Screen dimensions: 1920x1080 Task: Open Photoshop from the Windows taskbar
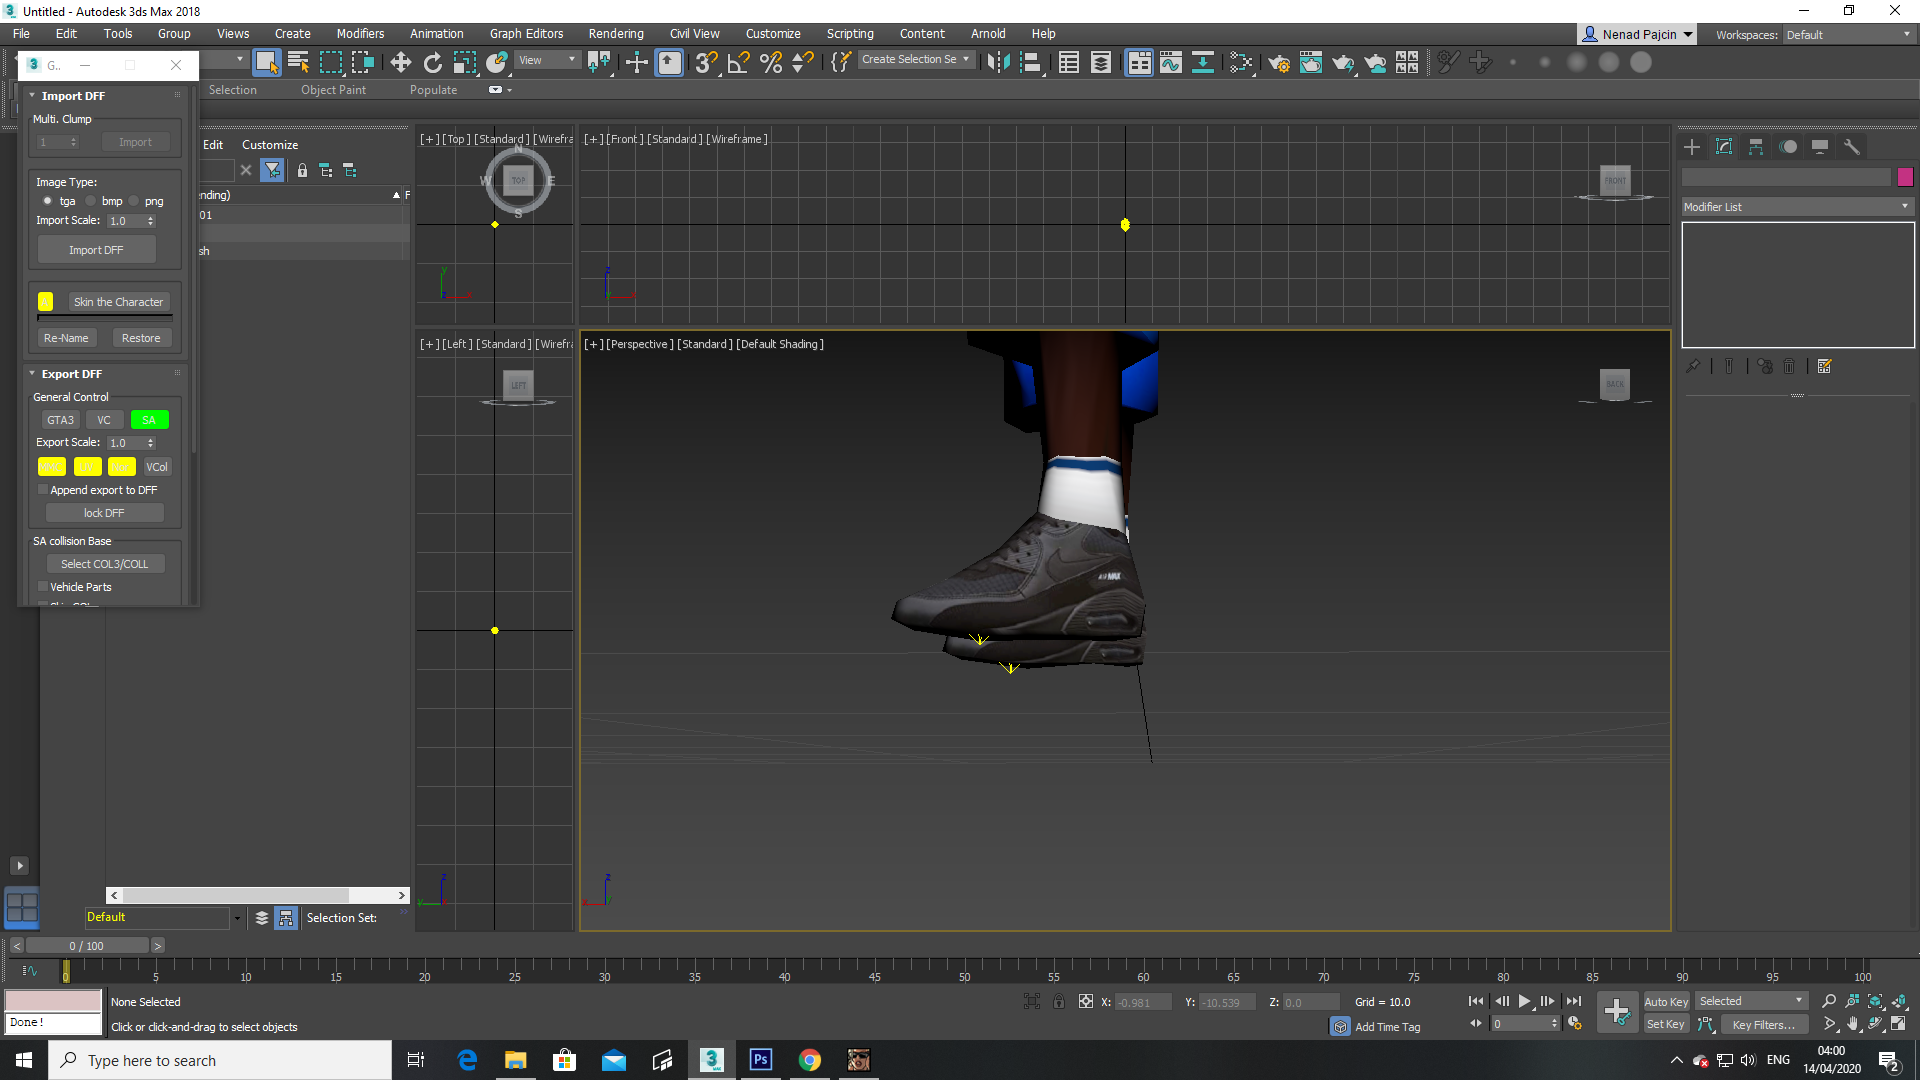click(x=761, y=1060)
